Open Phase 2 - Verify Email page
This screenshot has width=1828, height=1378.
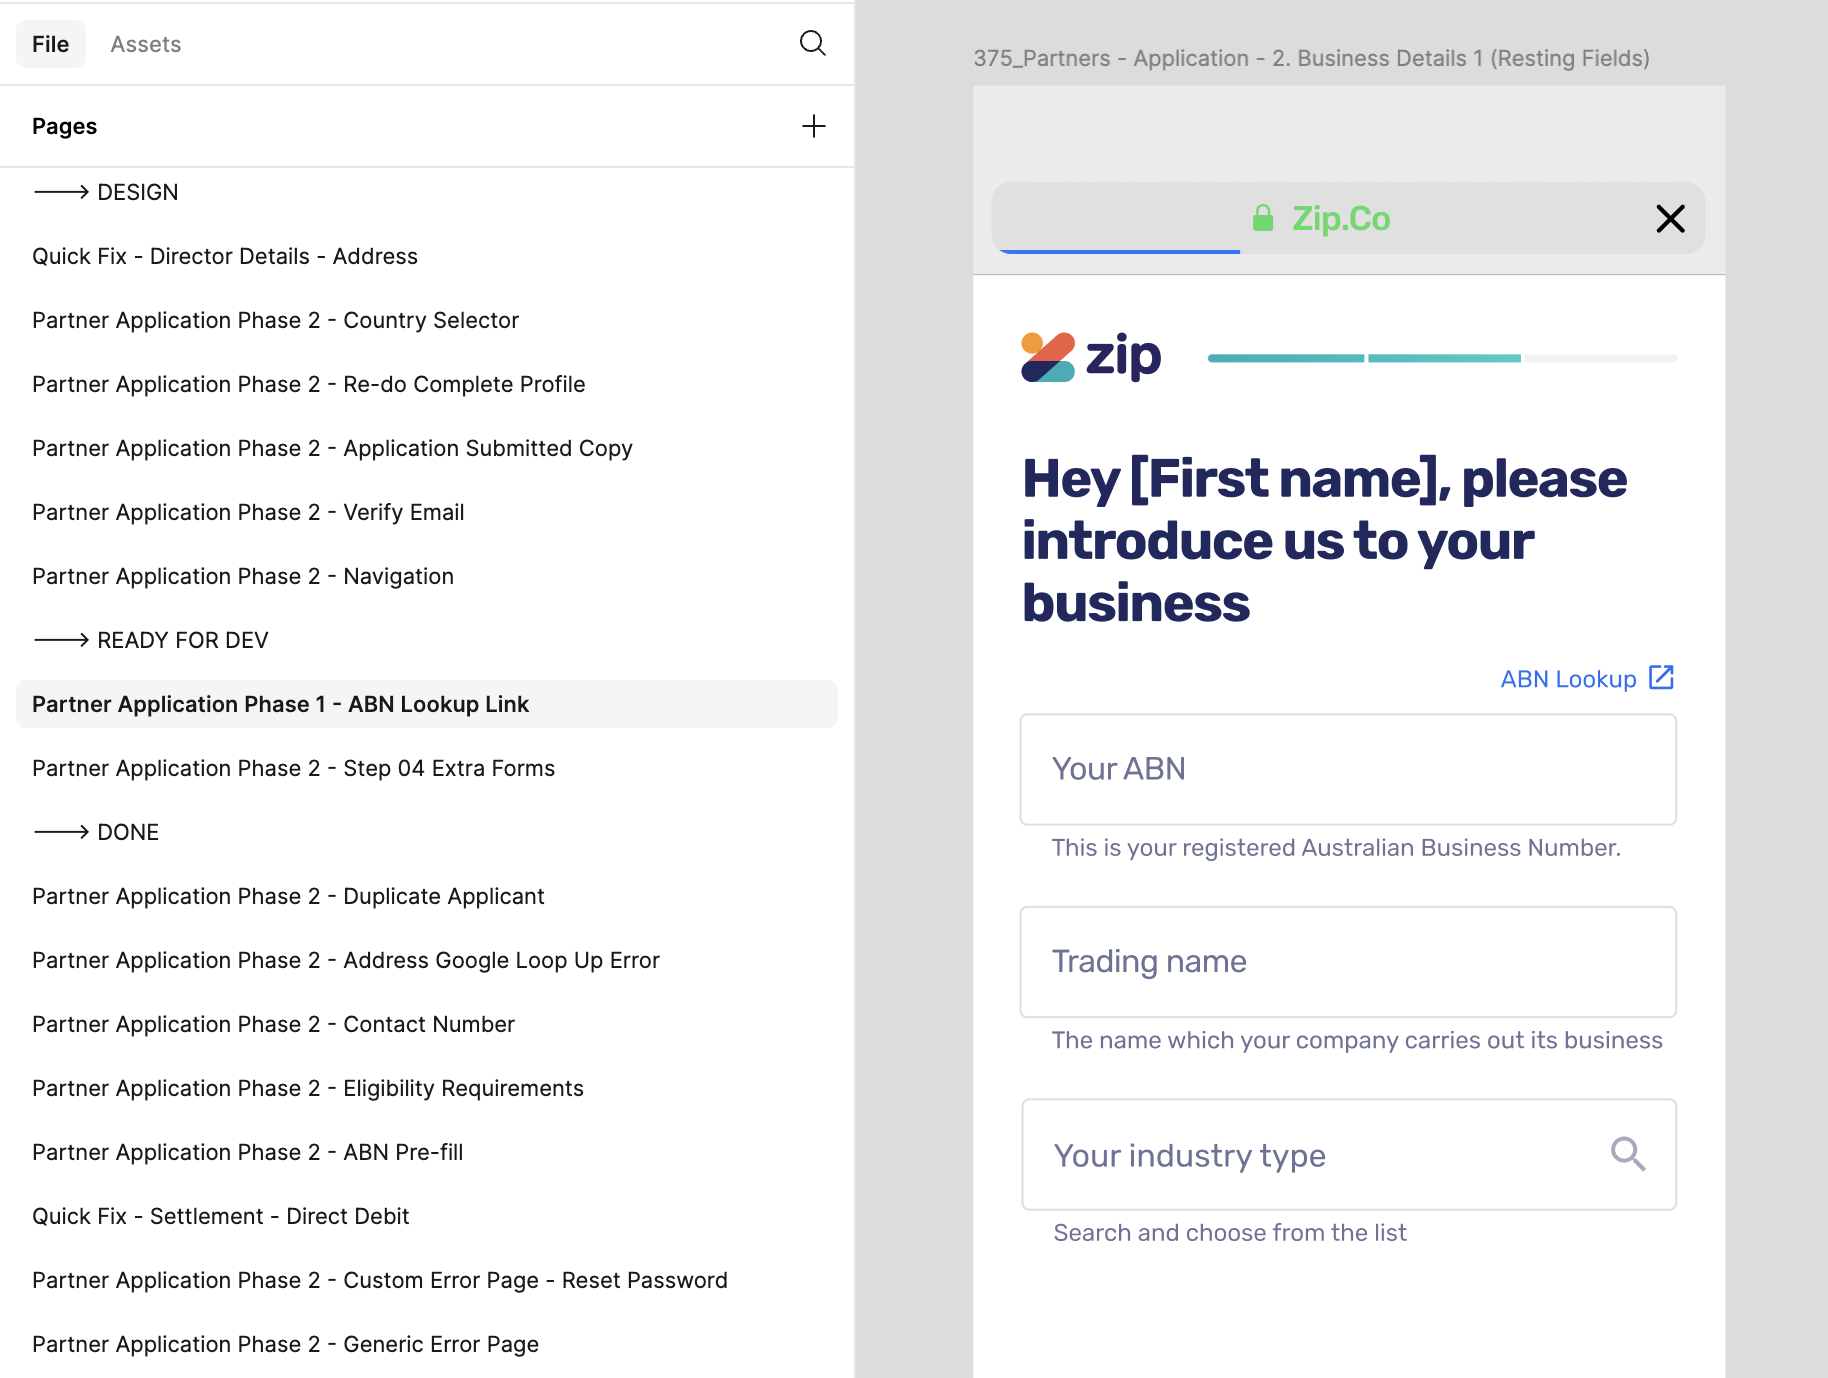(248, 512)
